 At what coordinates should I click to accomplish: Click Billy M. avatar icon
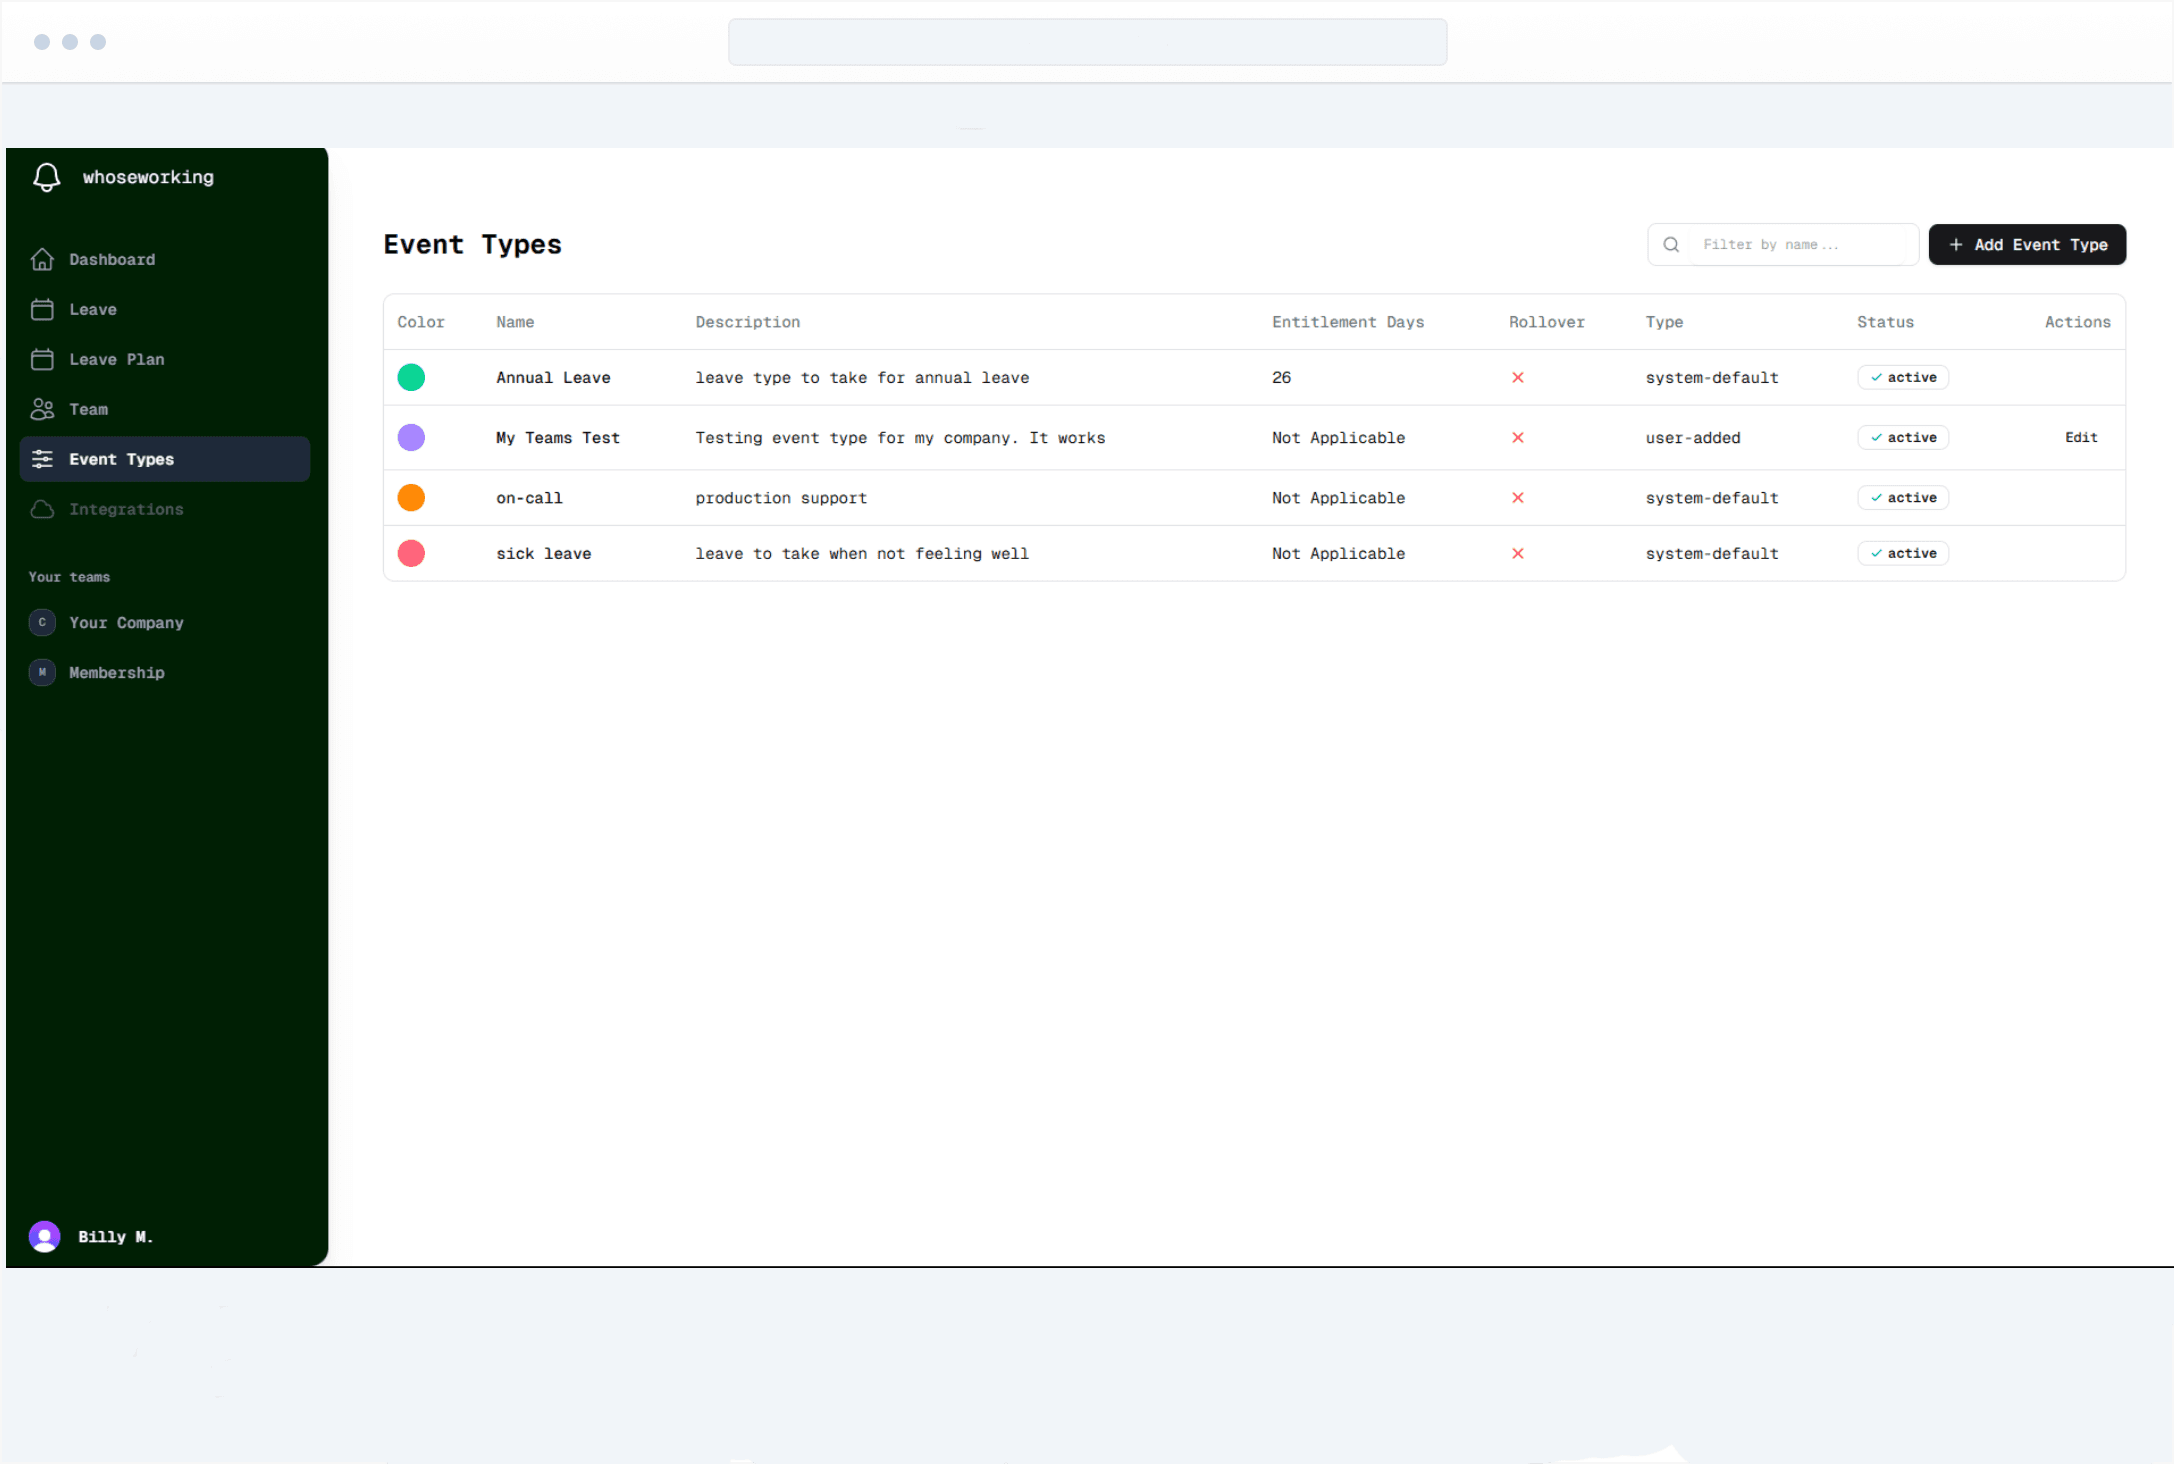[44, 1237]
